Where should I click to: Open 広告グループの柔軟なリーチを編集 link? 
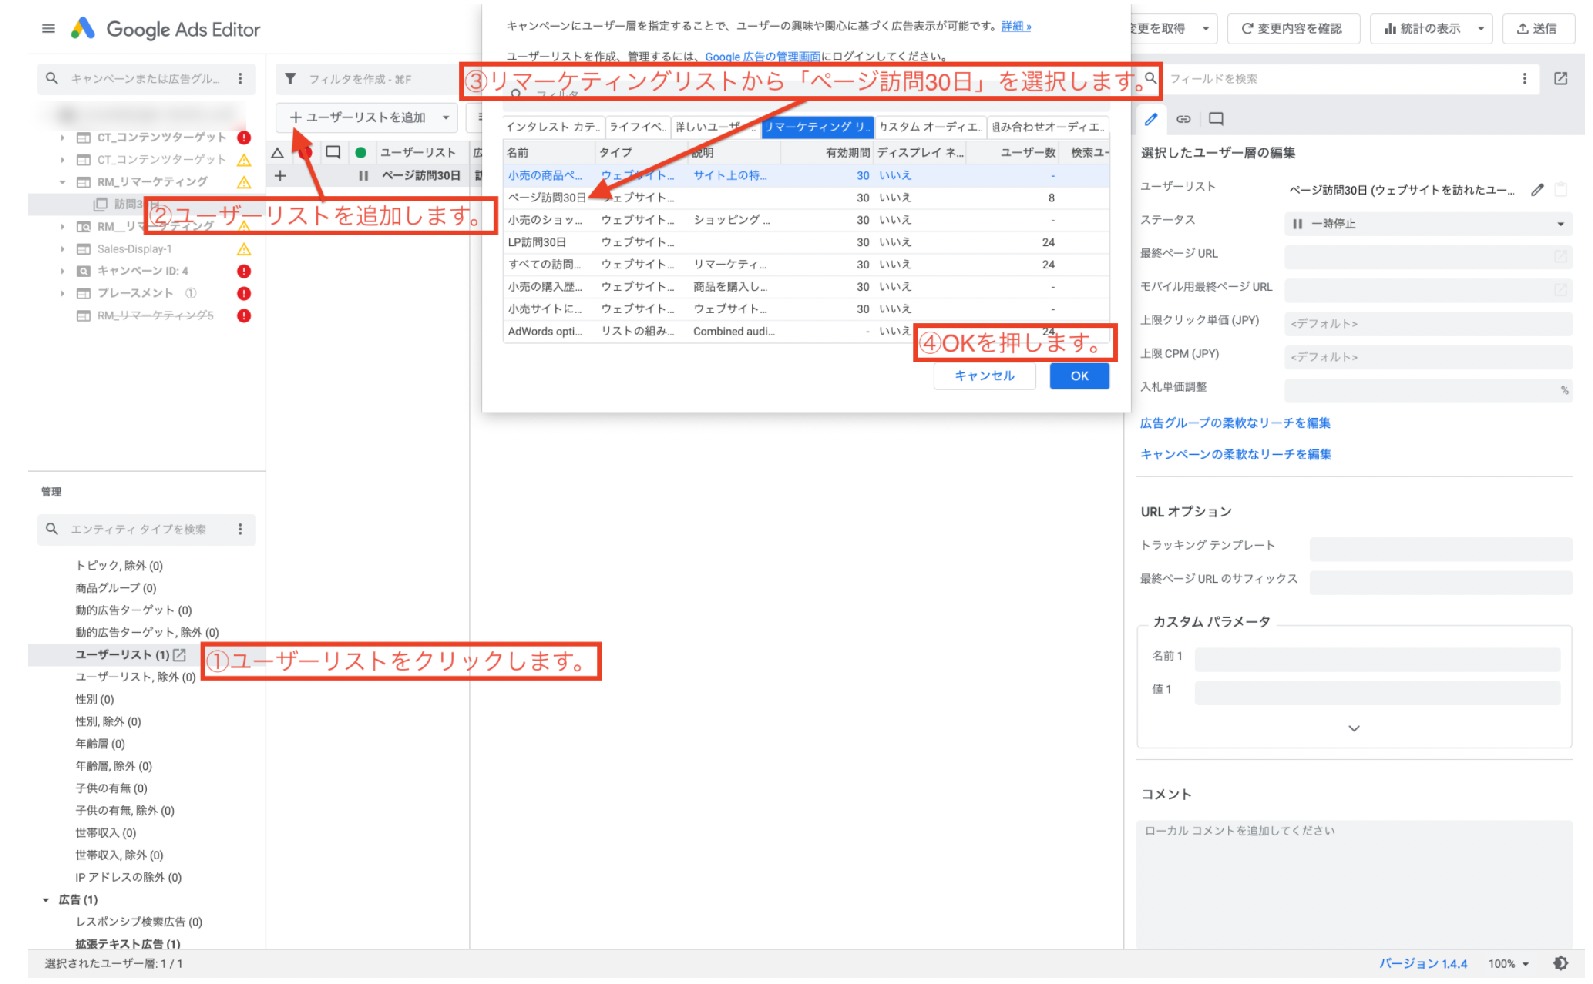click(1235, 423)
